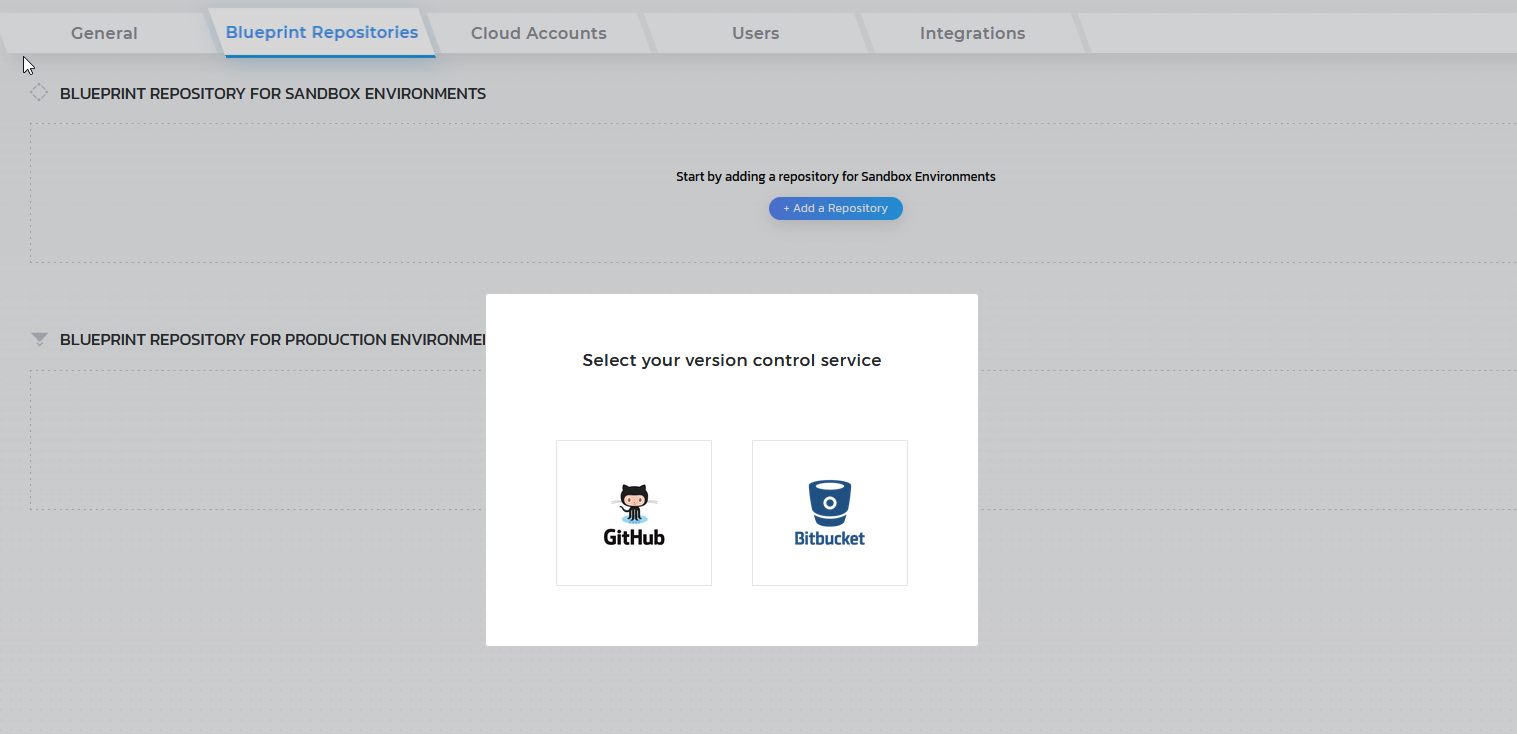
Task: Click the Production Environments section heading text
Action: click(x=273, y=339)
